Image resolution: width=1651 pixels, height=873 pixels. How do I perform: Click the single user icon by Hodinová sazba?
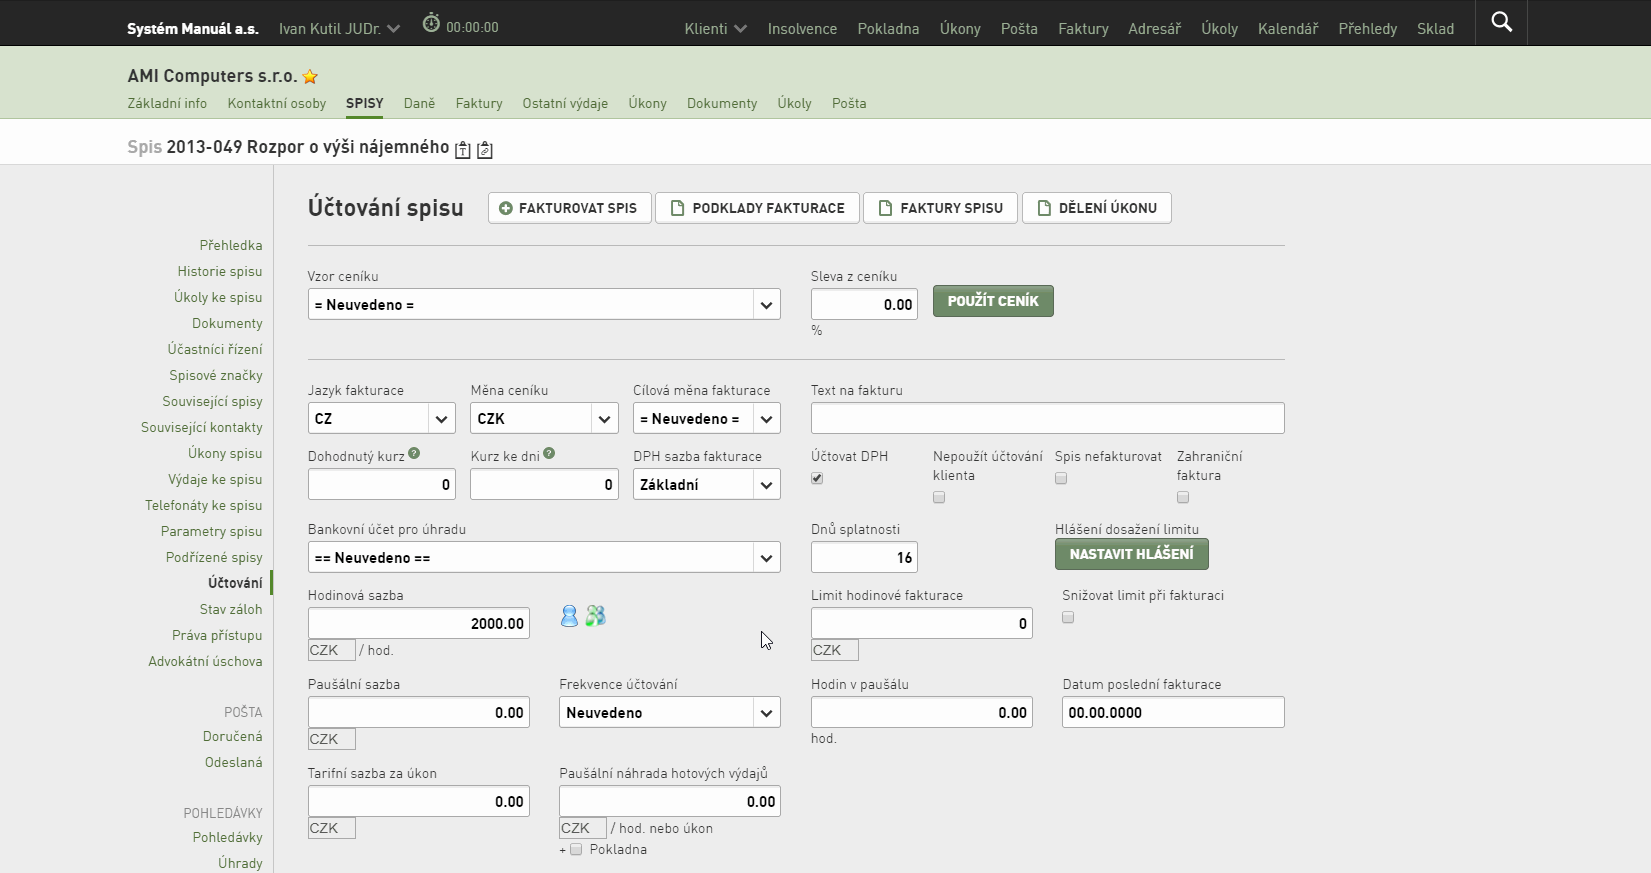[569, 616]
